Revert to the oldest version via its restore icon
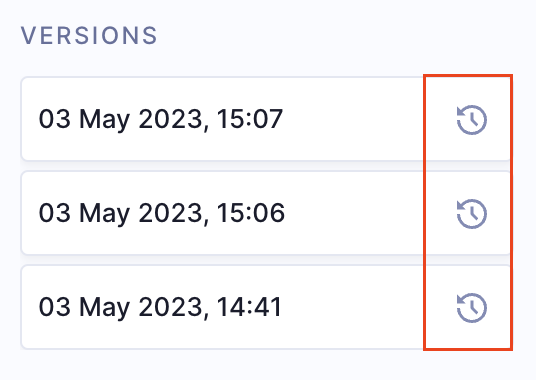Viewport: 536px width, 380px height. [472, 308]
